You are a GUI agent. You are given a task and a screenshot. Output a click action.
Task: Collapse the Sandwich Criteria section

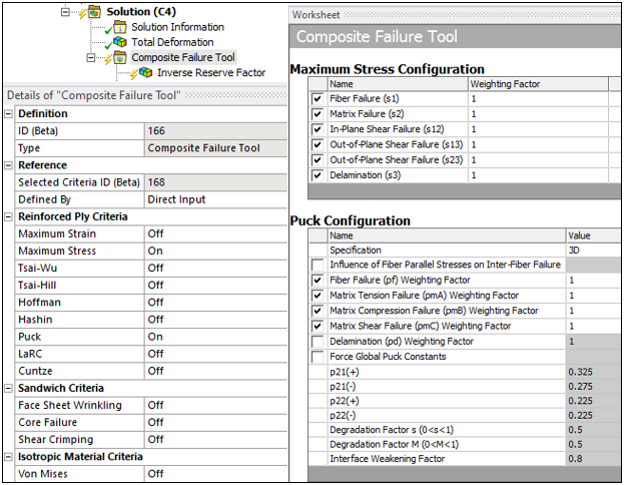[x=9, y=388]
